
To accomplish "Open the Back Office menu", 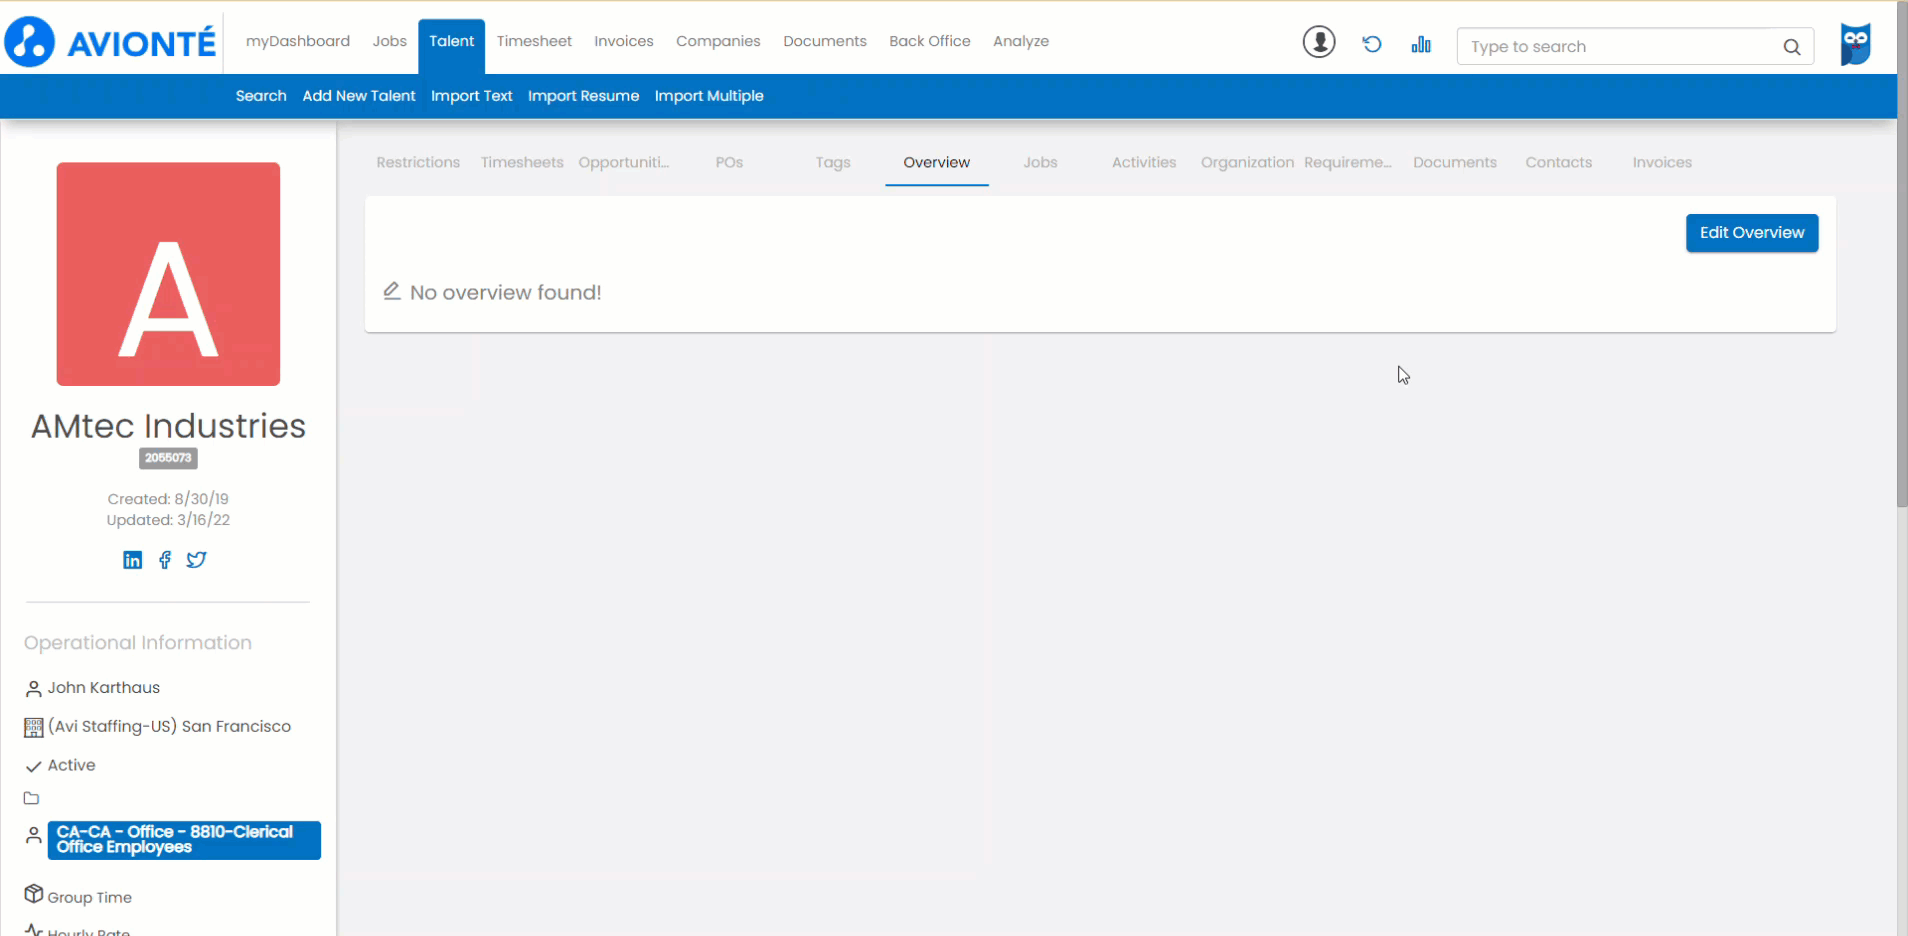I will tap(930, 41).
